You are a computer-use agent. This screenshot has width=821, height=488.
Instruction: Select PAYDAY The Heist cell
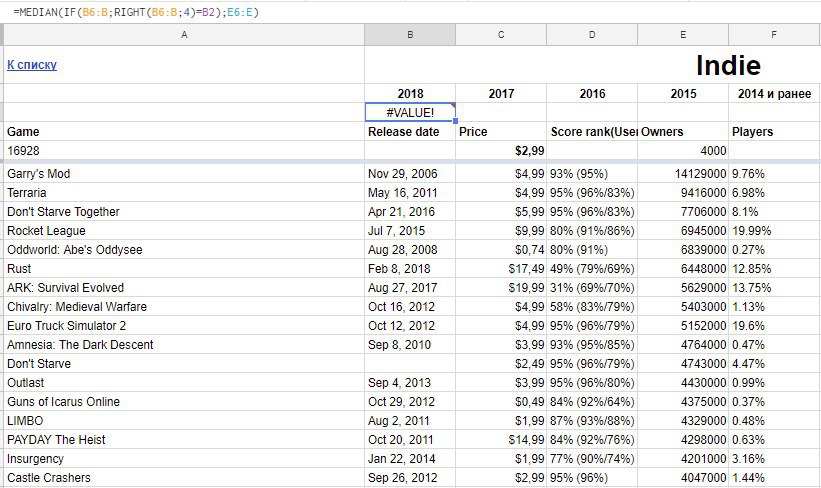(x=184, y=439)
